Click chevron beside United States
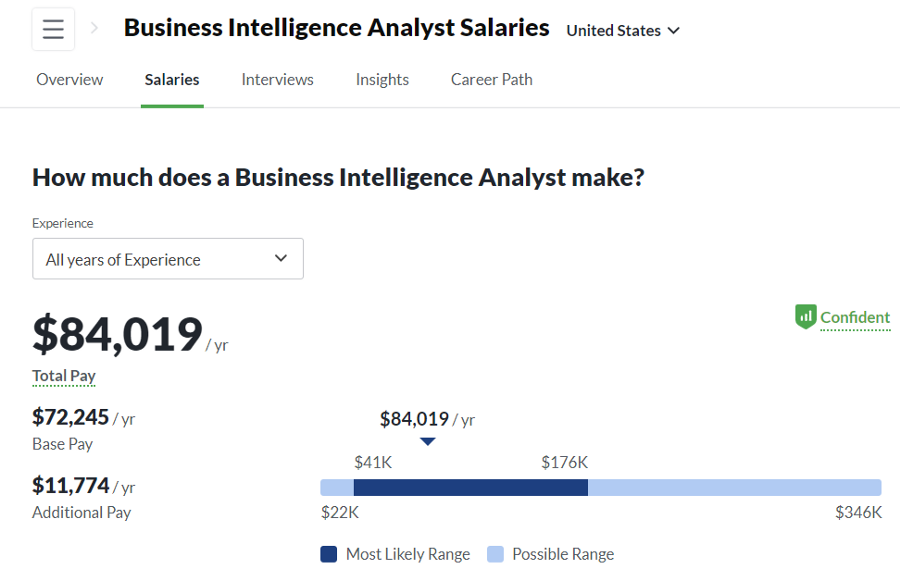Viewport: 900px width, 568px height. [x=674, y=30]
